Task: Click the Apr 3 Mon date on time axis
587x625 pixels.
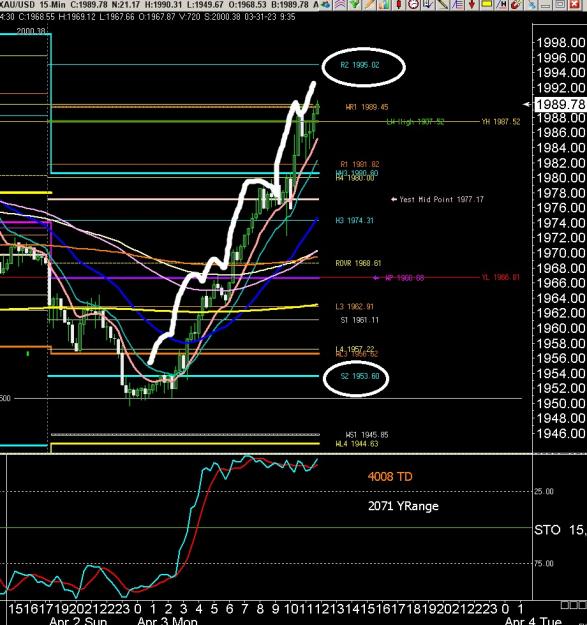Action: tap(167, 621)
